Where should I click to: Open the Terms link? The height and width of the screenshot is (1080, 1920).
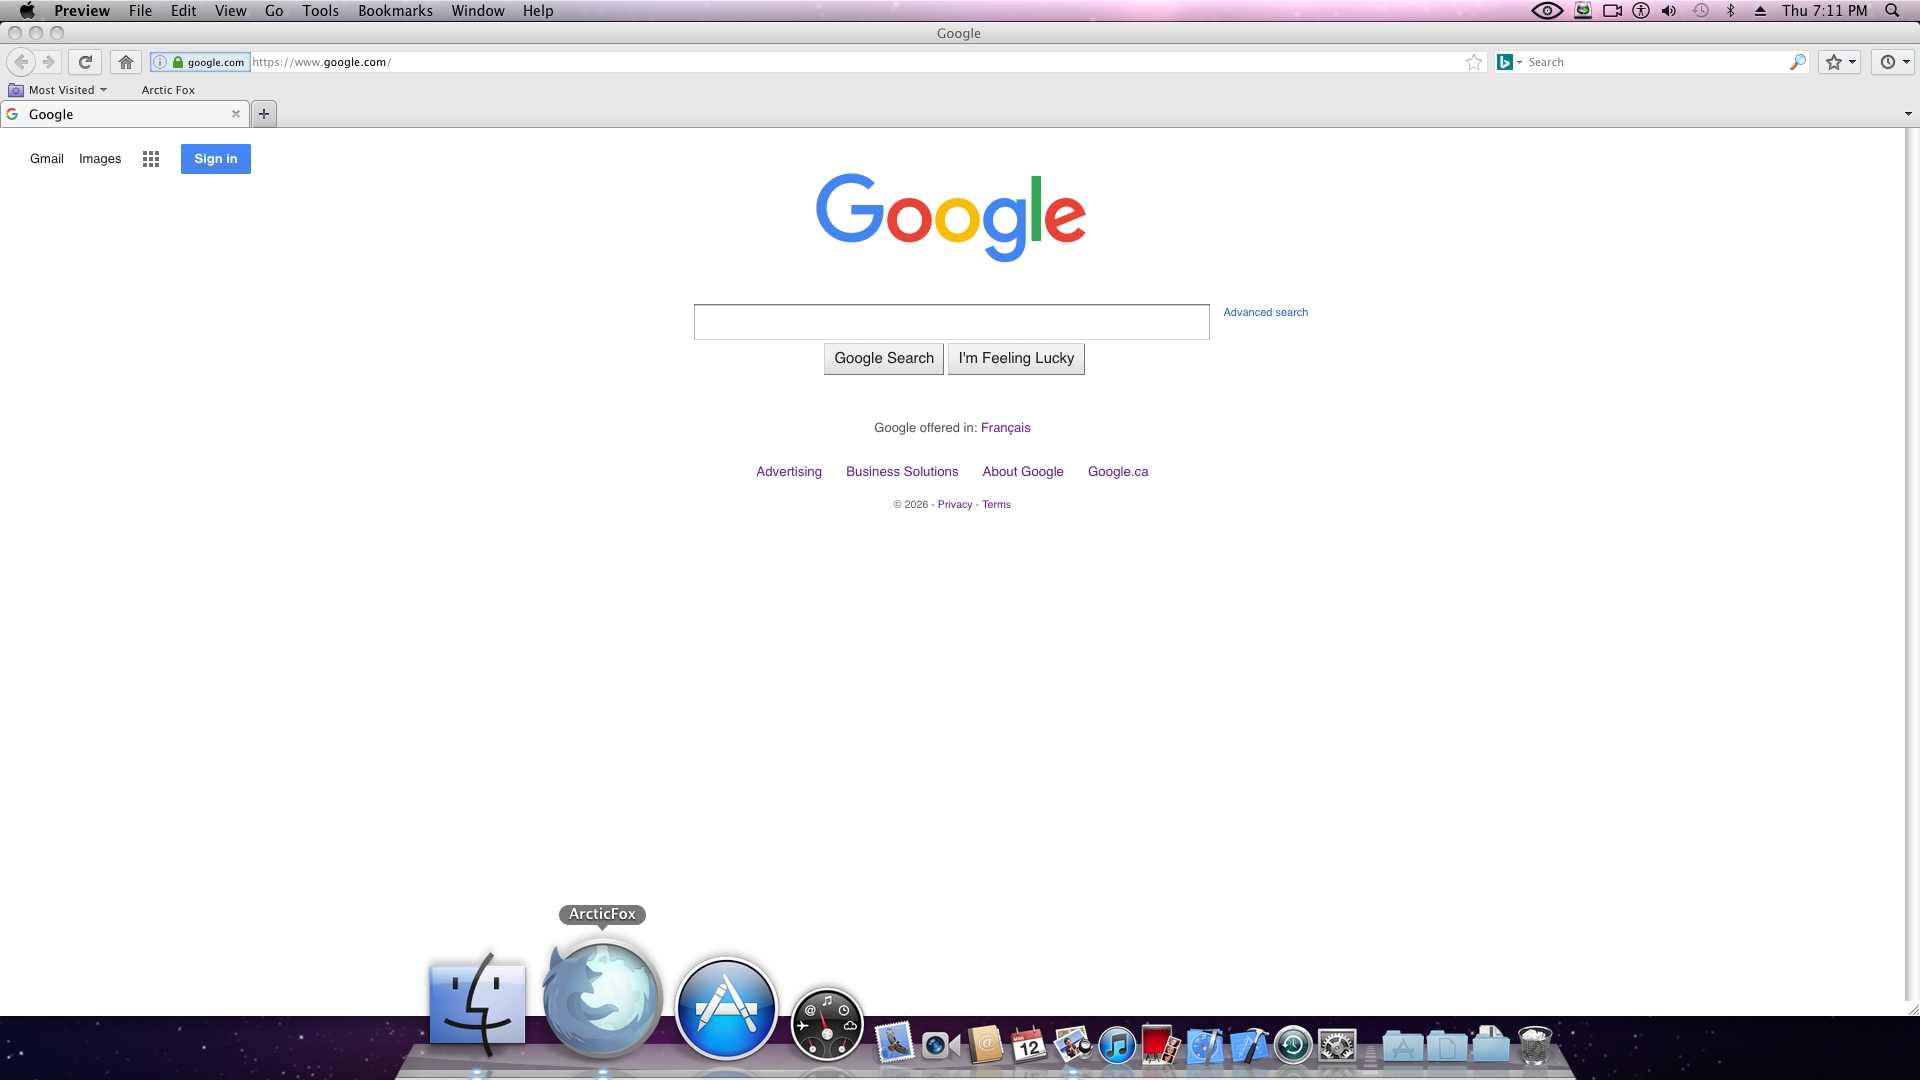tap(996, 505)
